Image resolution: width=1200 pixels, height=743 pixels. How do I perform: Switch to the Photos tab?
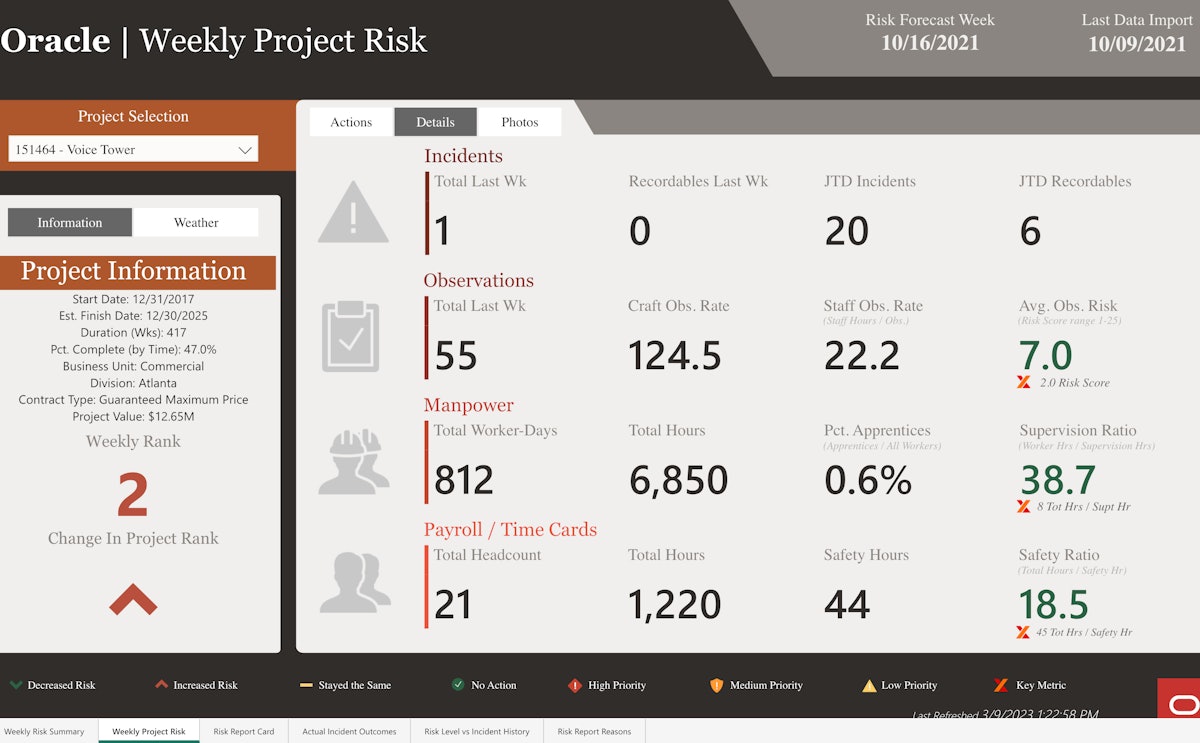pyautogui.click(x=520, y=121)
